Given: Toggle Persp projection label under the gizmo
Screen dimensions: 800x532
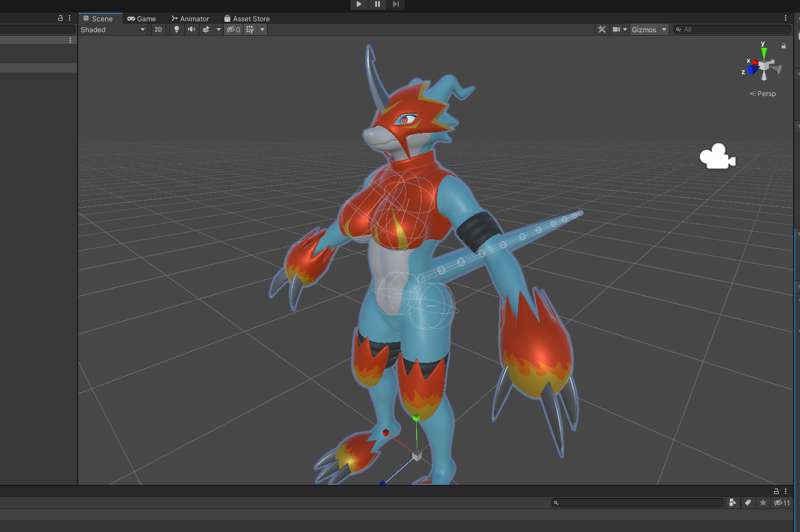Looking at the screenshot, I should [763, 93].
